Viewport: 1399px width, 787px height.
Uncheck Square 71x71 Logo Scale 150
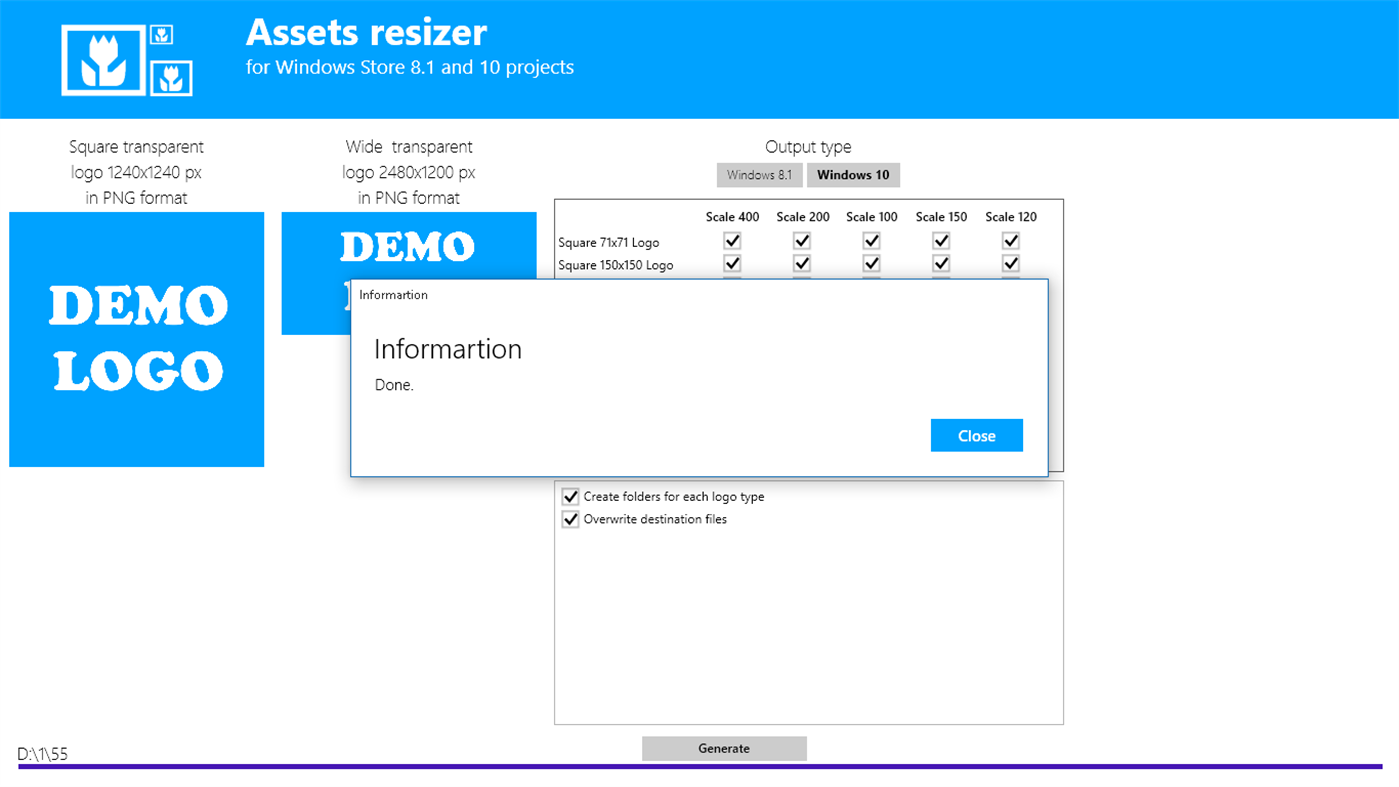941,241
